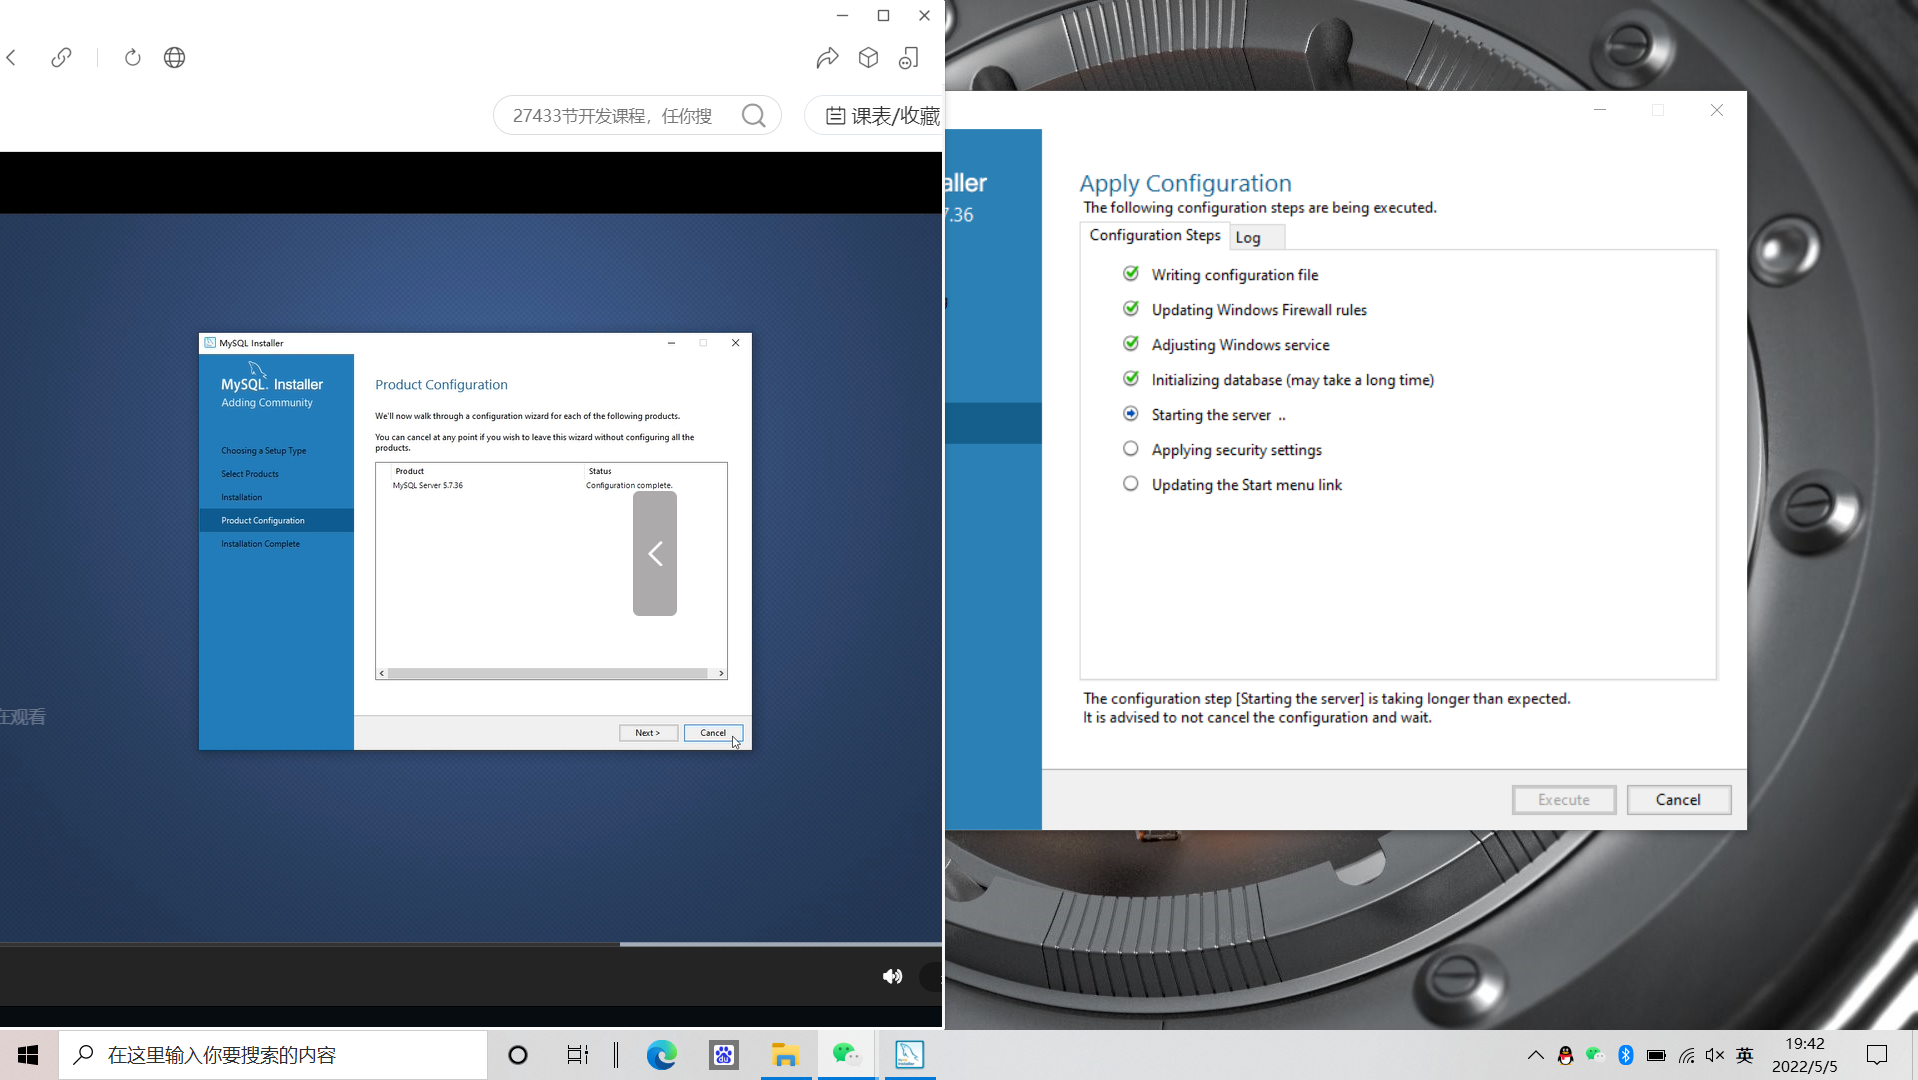The image size is (1918, 1080).
Task: Open Task View on the taskbar
Action: 578,1055
